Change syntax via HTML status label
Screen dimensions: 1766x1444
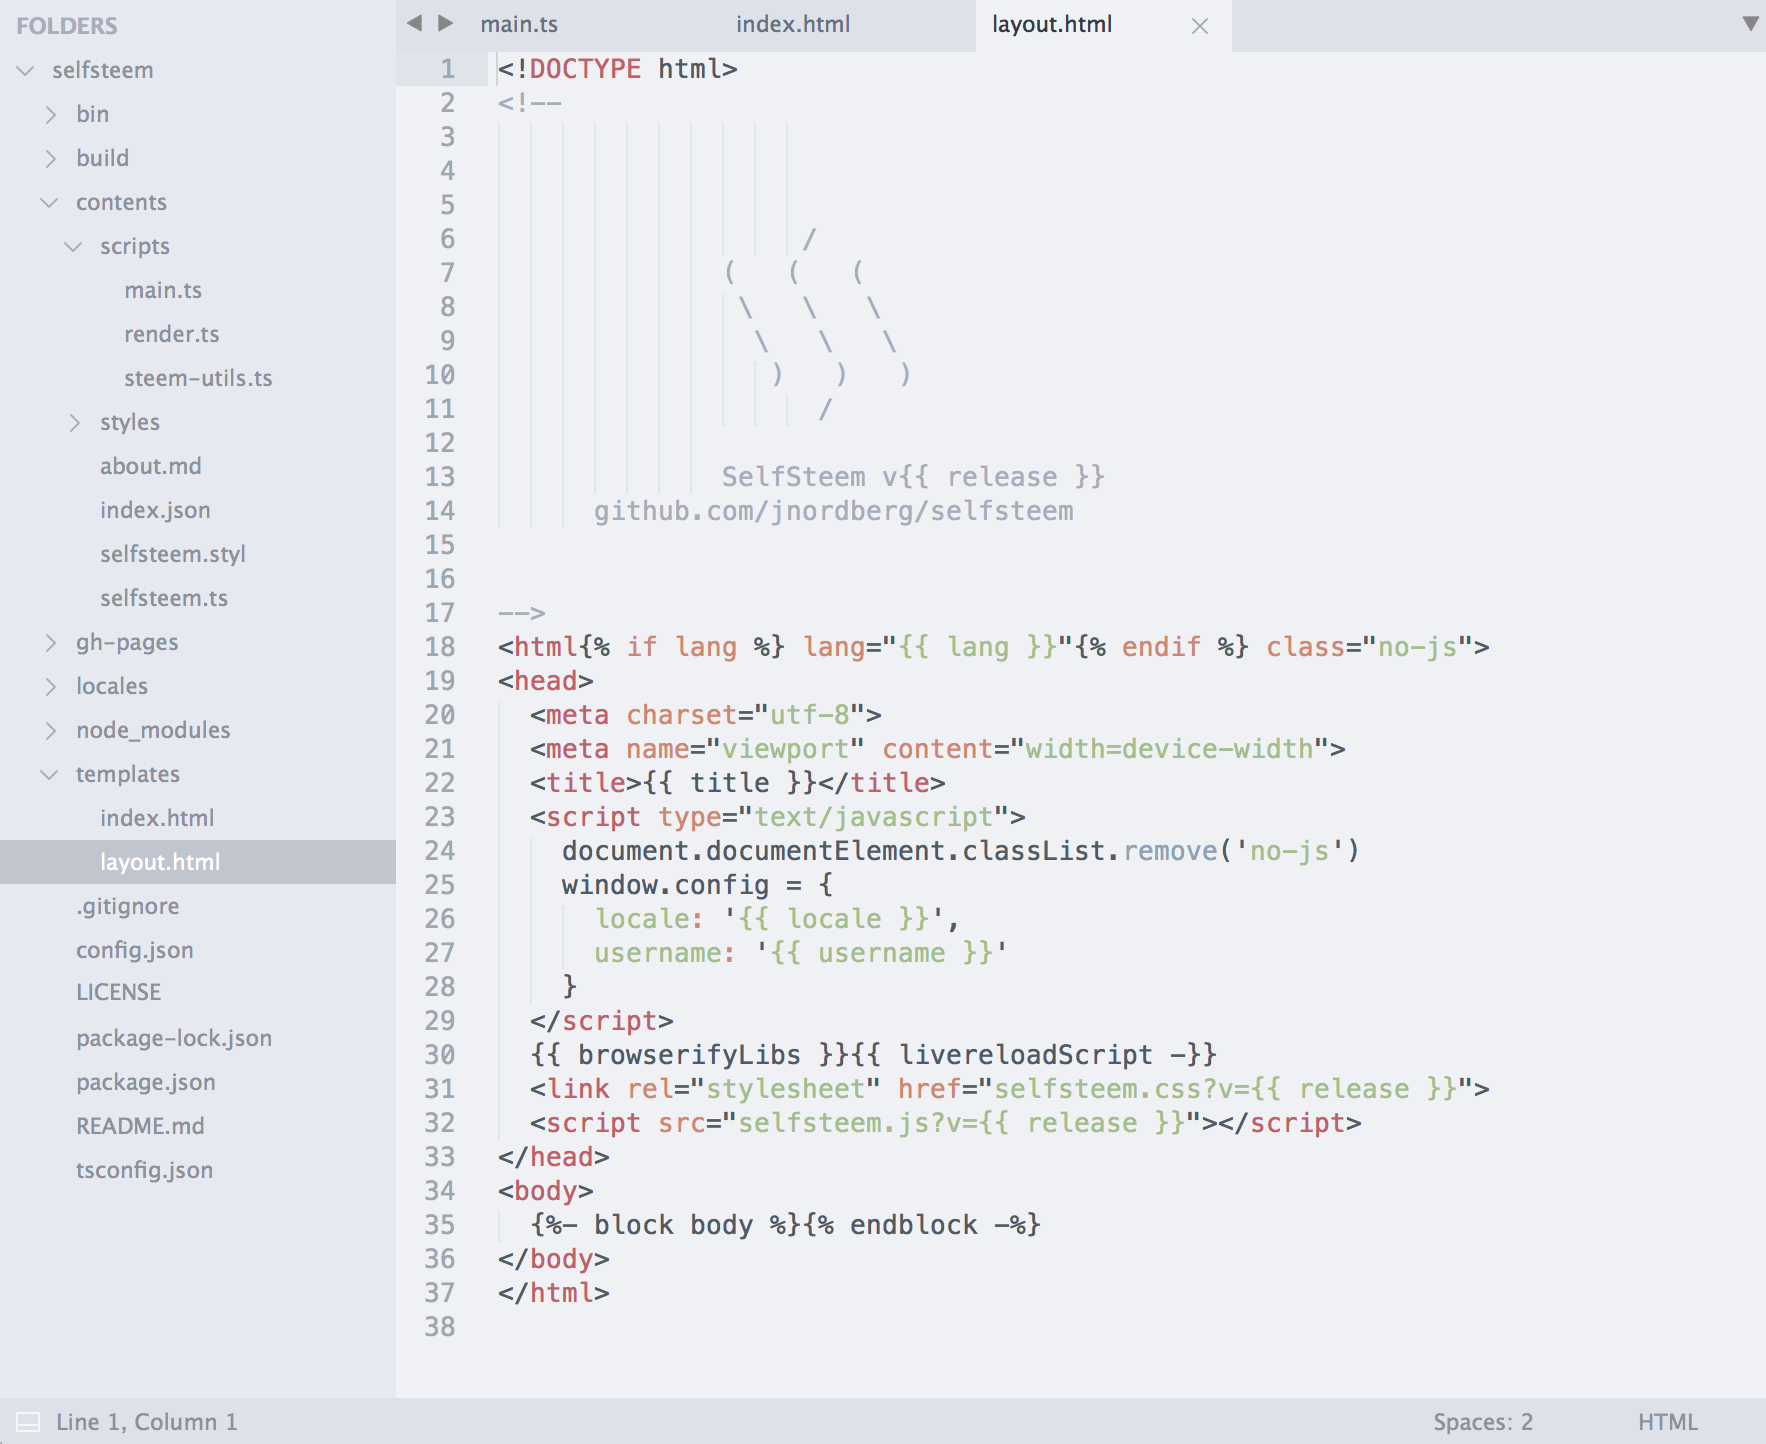click(x=1668, y=1422)
